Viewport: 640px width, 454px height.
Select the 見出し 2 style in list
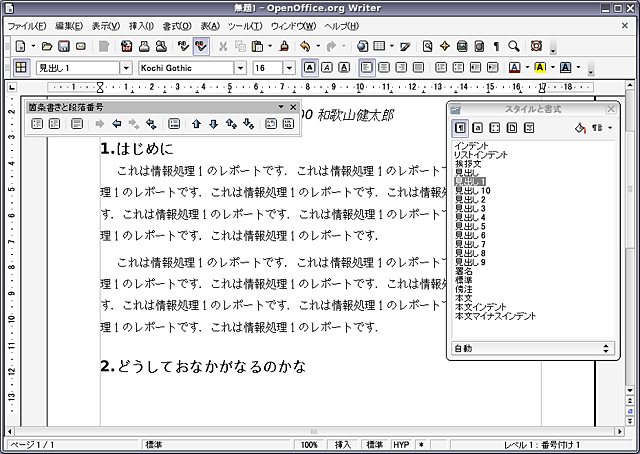[x=470, y=199]
